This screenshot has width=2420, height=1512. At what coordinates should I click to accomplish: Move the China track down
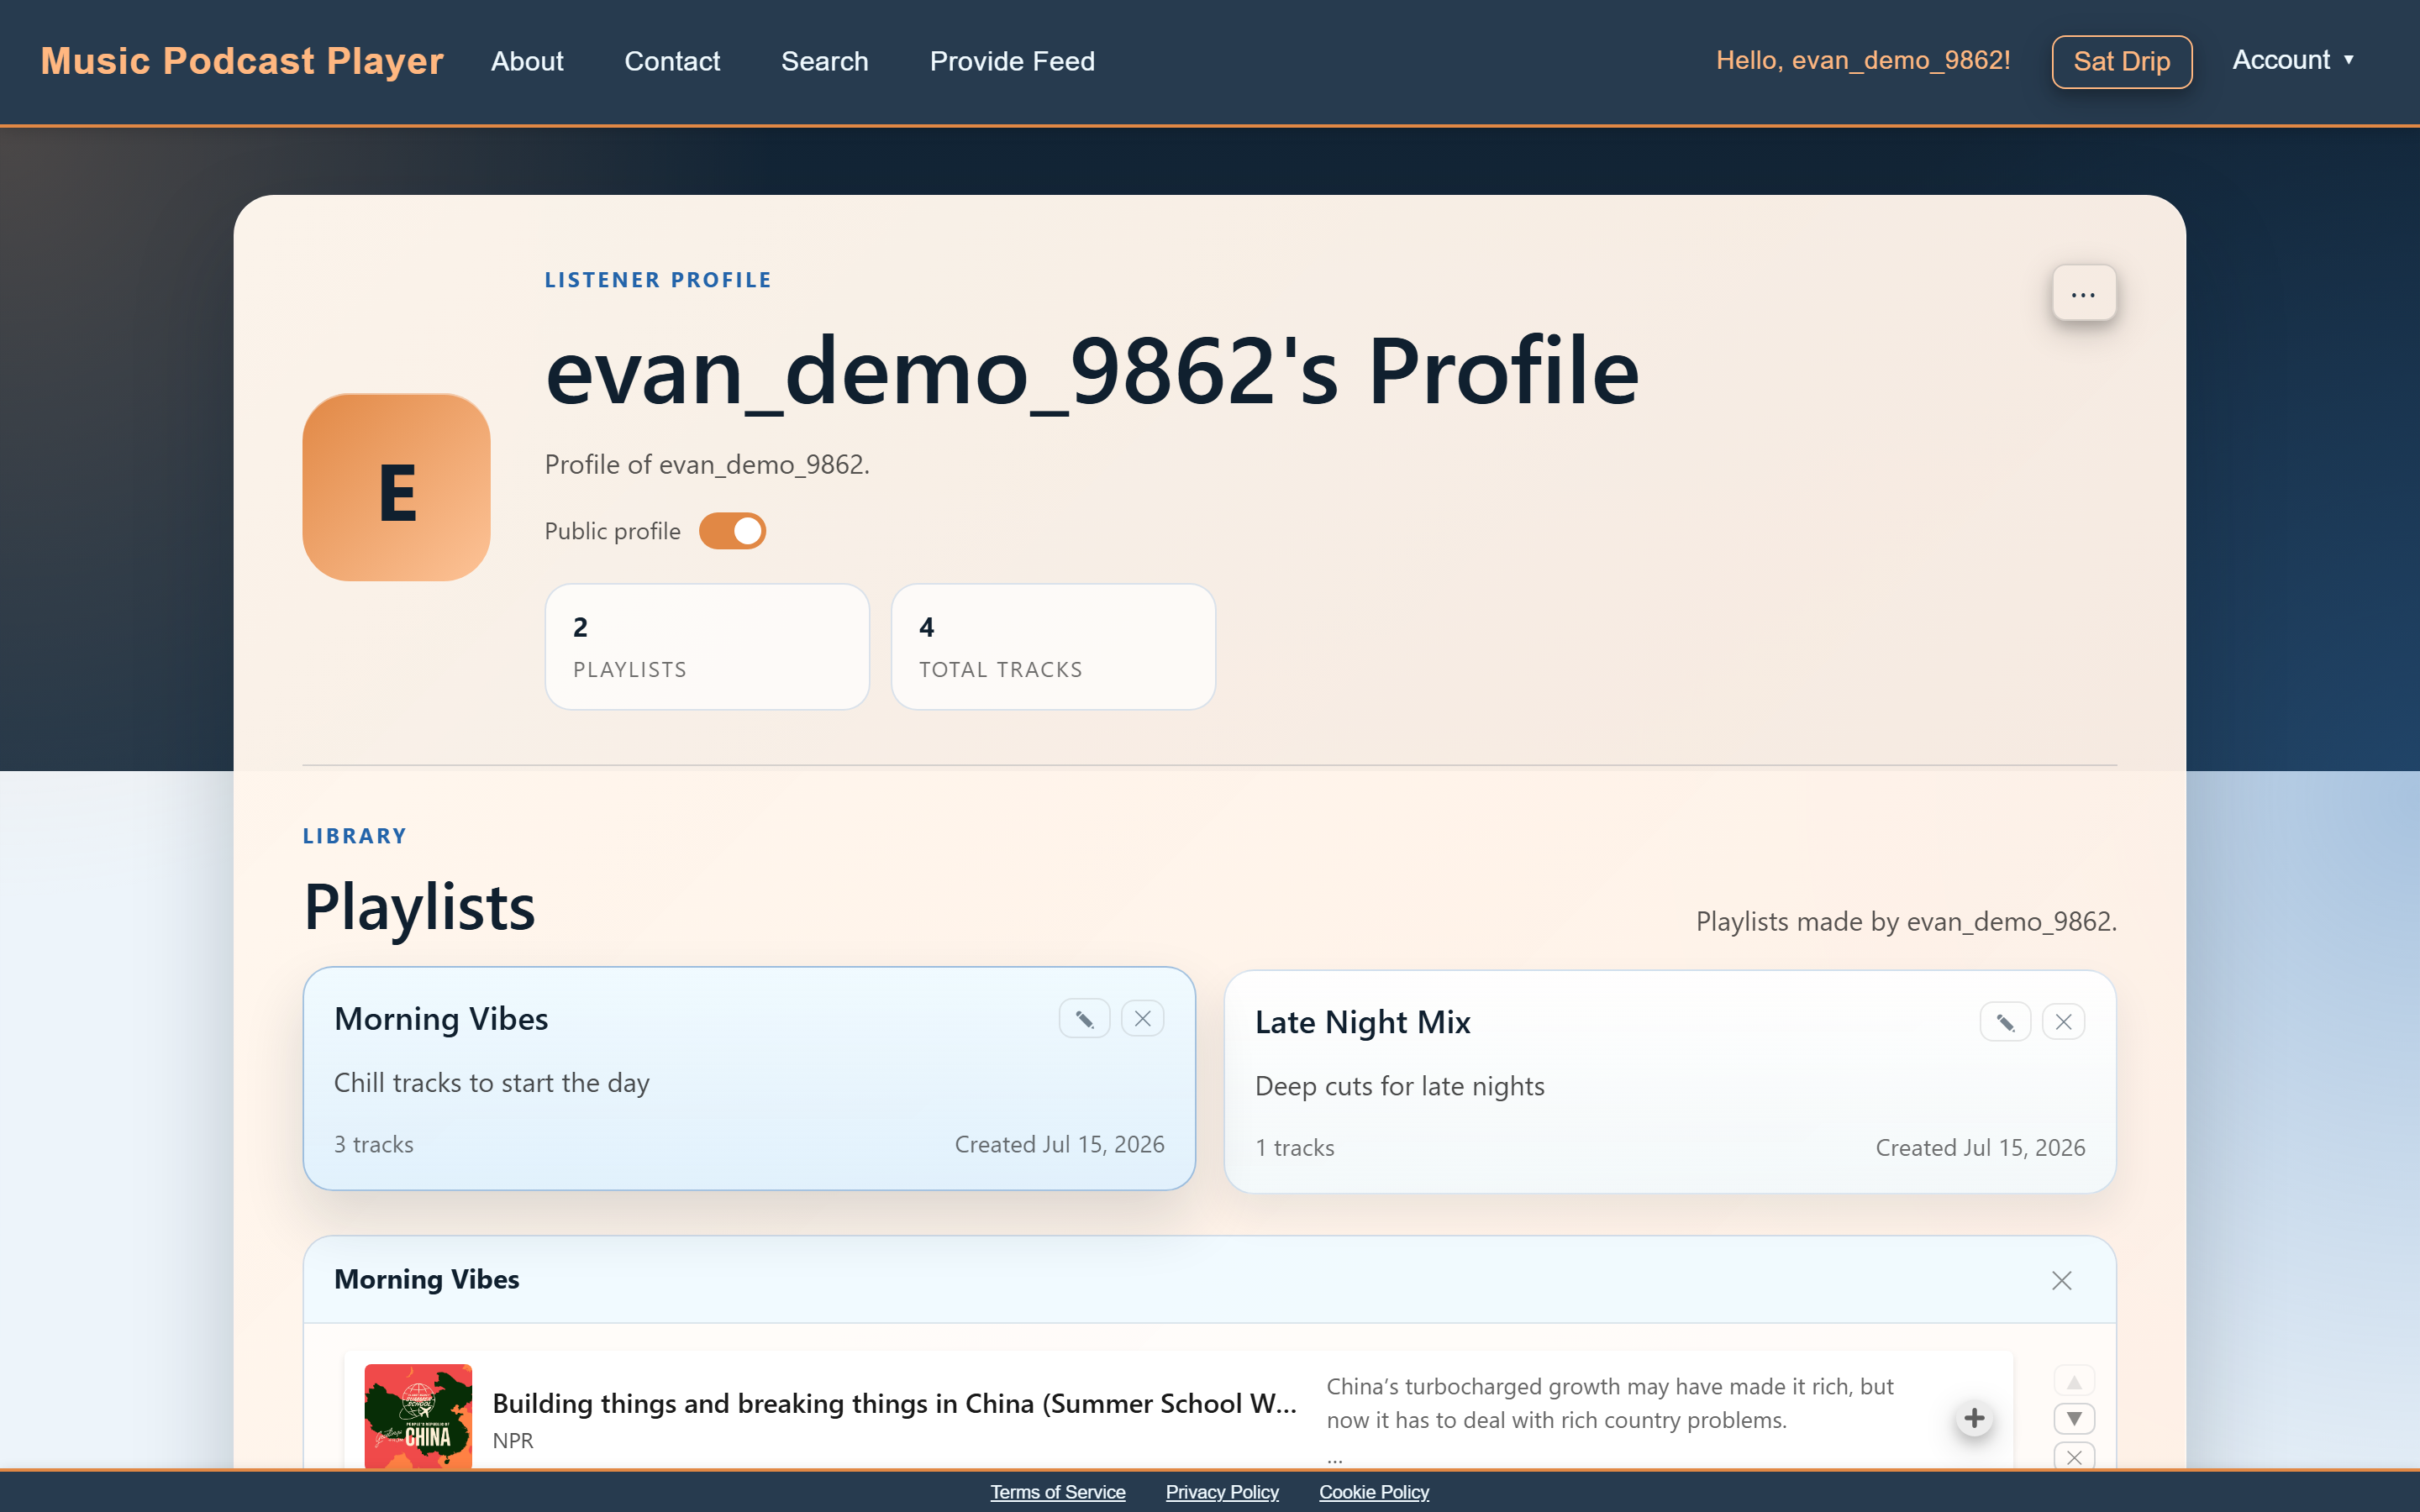tap(2074, 1418)
